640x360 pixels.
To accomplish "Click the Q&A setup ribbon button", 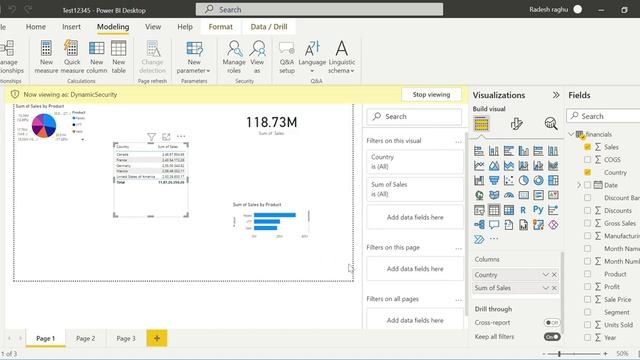I will [287, 57].
